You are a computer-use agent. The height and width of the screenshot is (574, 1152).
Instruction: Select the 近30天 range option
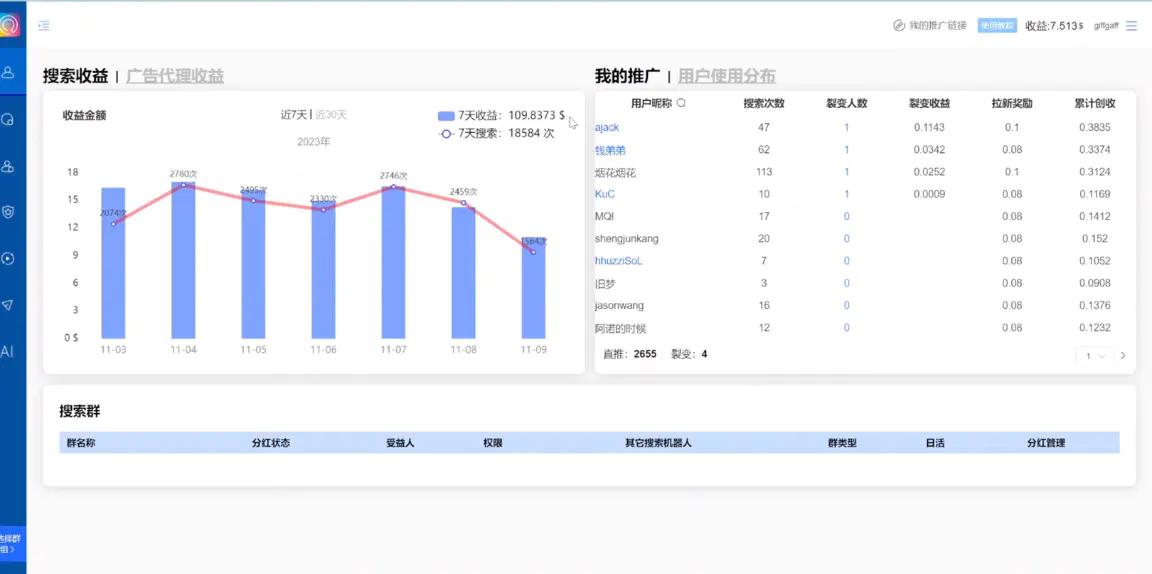[331, 115]
